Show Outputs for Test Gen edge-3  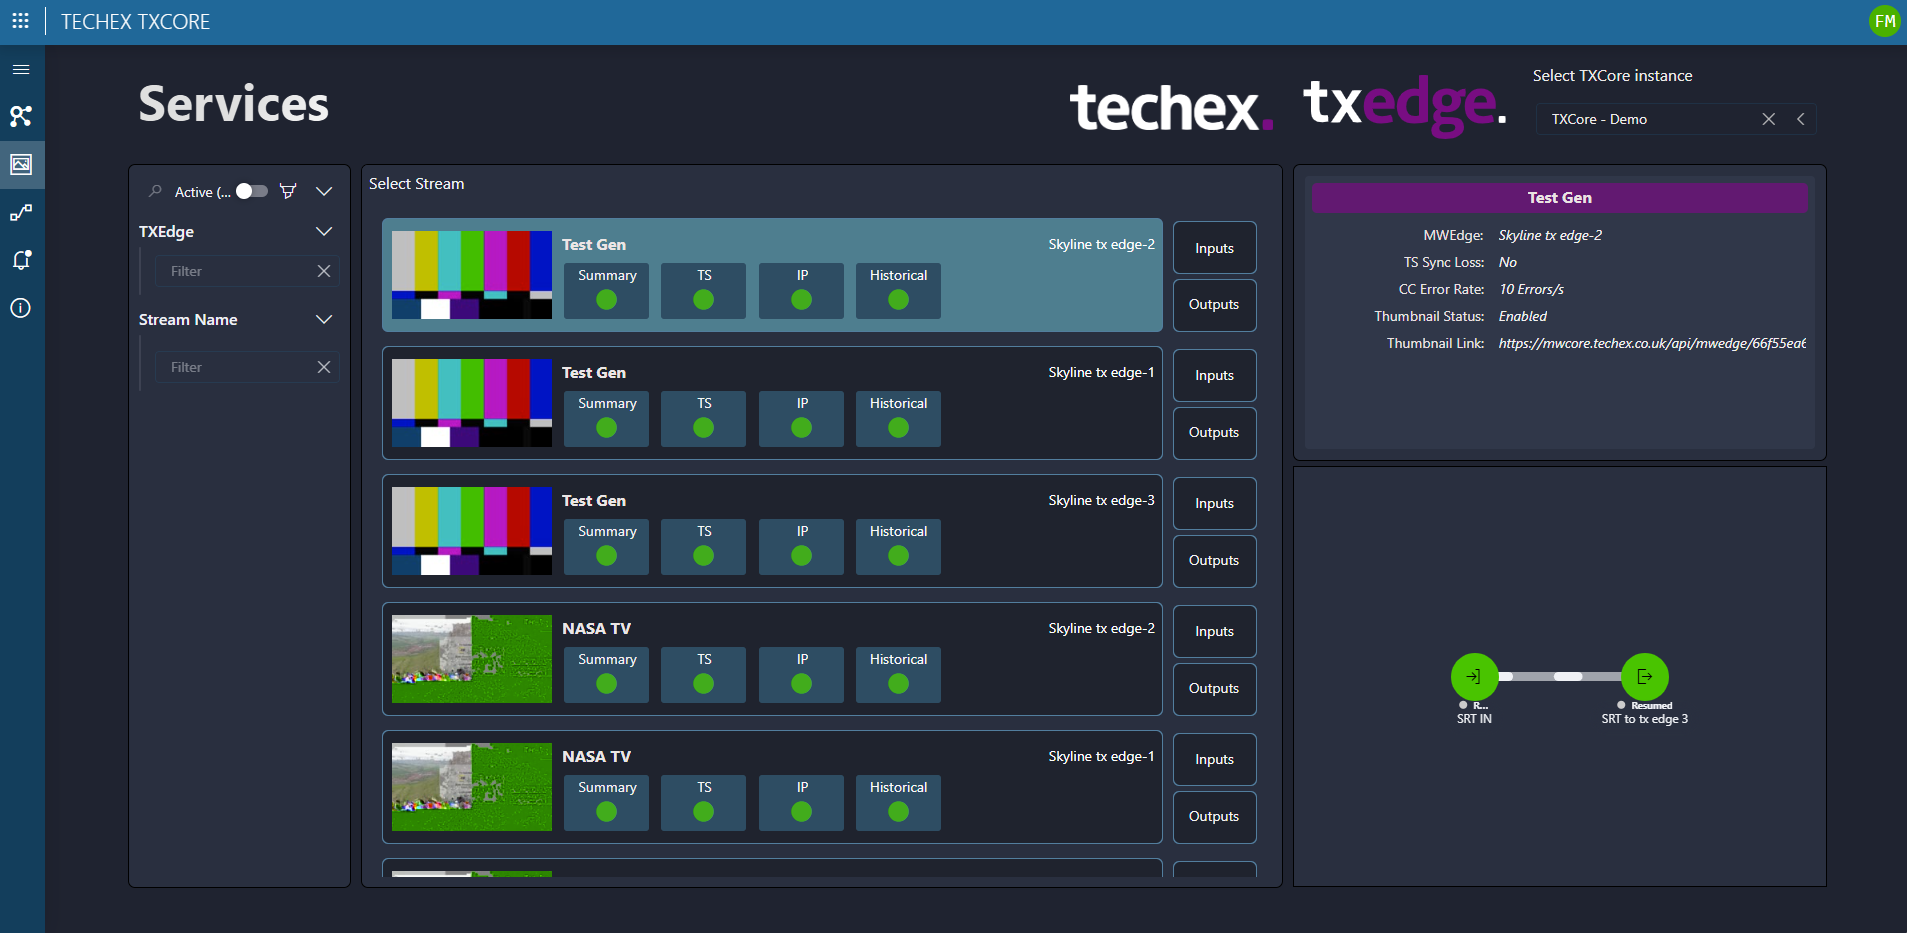pos(1214,561)
